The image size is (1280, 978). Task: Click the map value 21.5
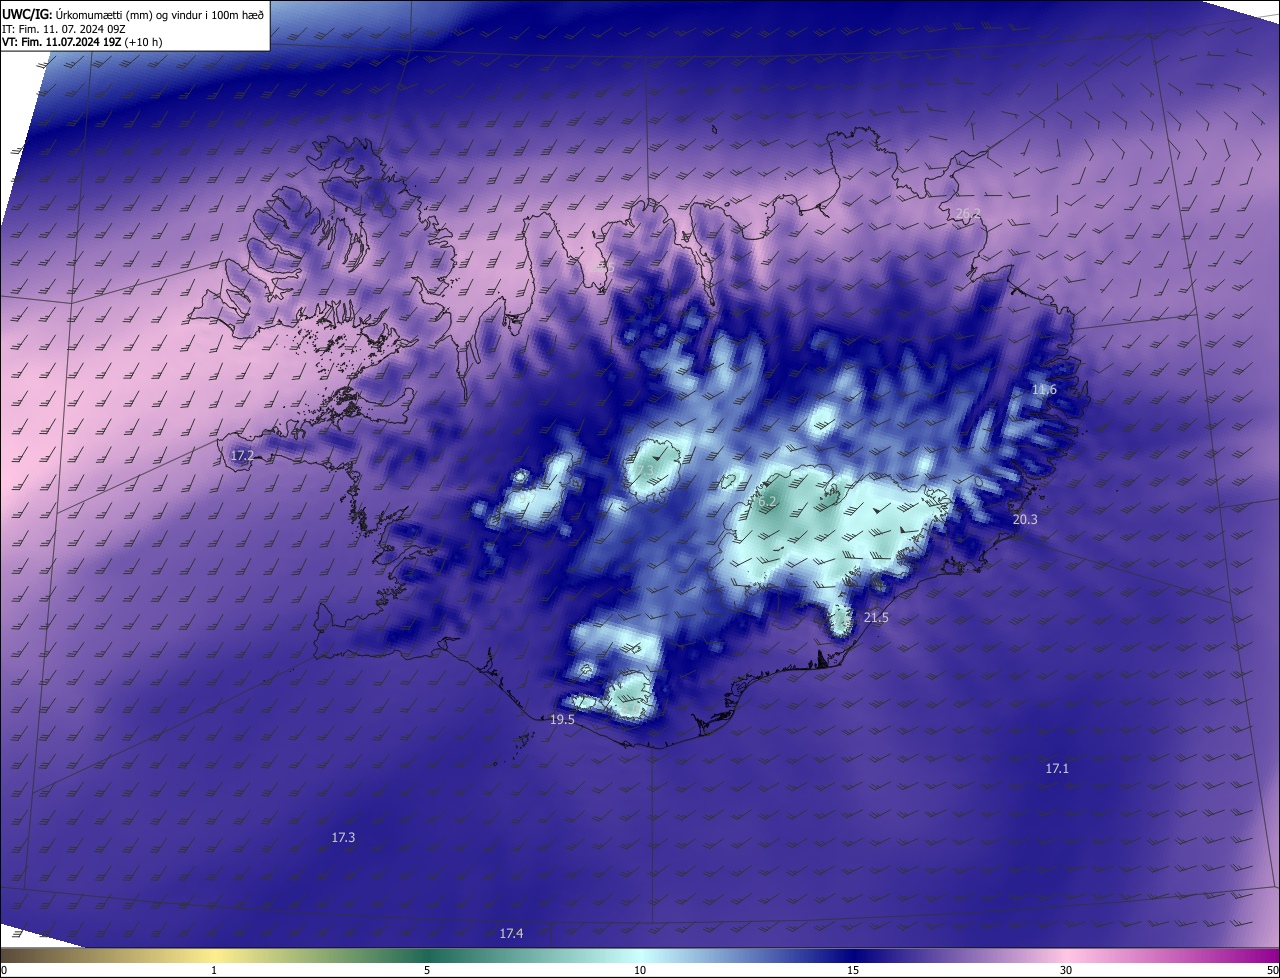click(x=876, y=618)
